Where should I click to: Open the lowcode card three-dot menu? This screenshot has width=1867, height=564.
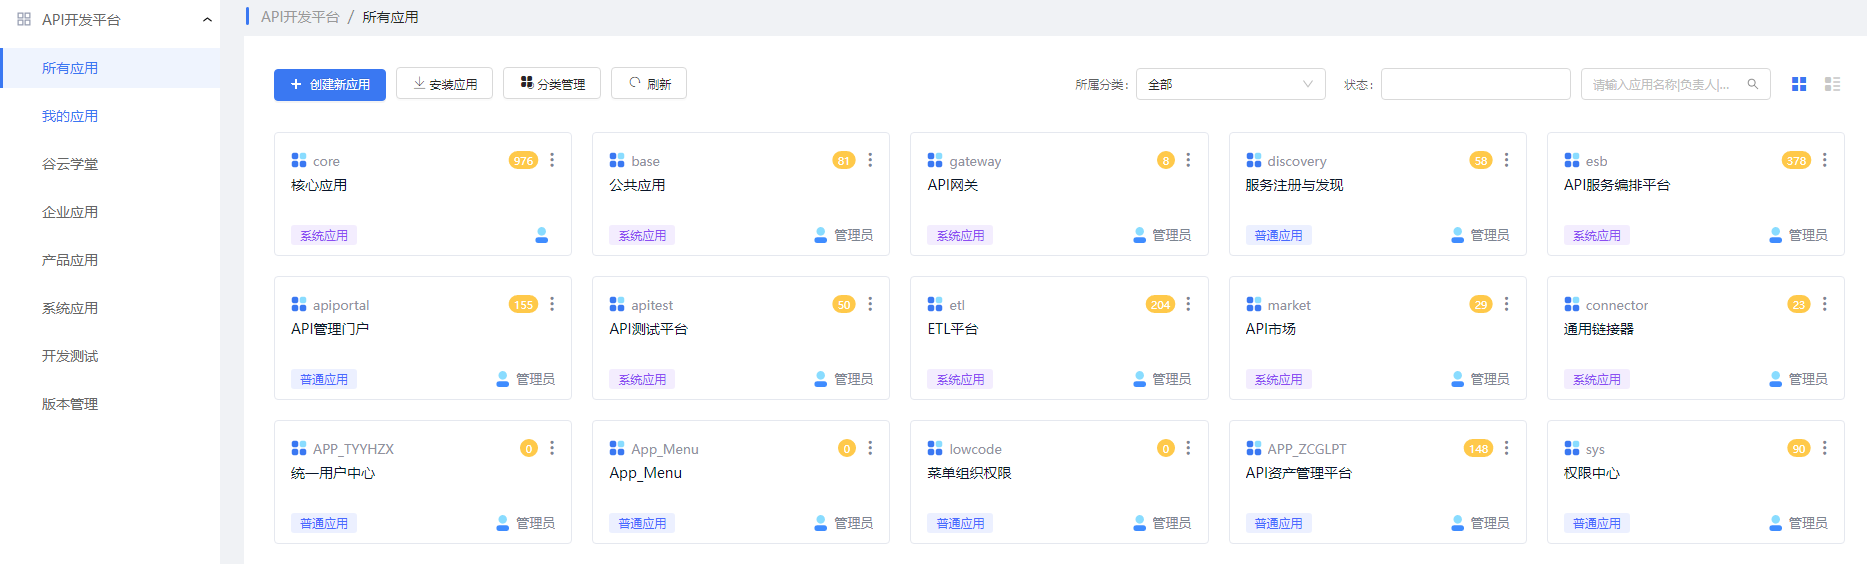coord(1188,448)
